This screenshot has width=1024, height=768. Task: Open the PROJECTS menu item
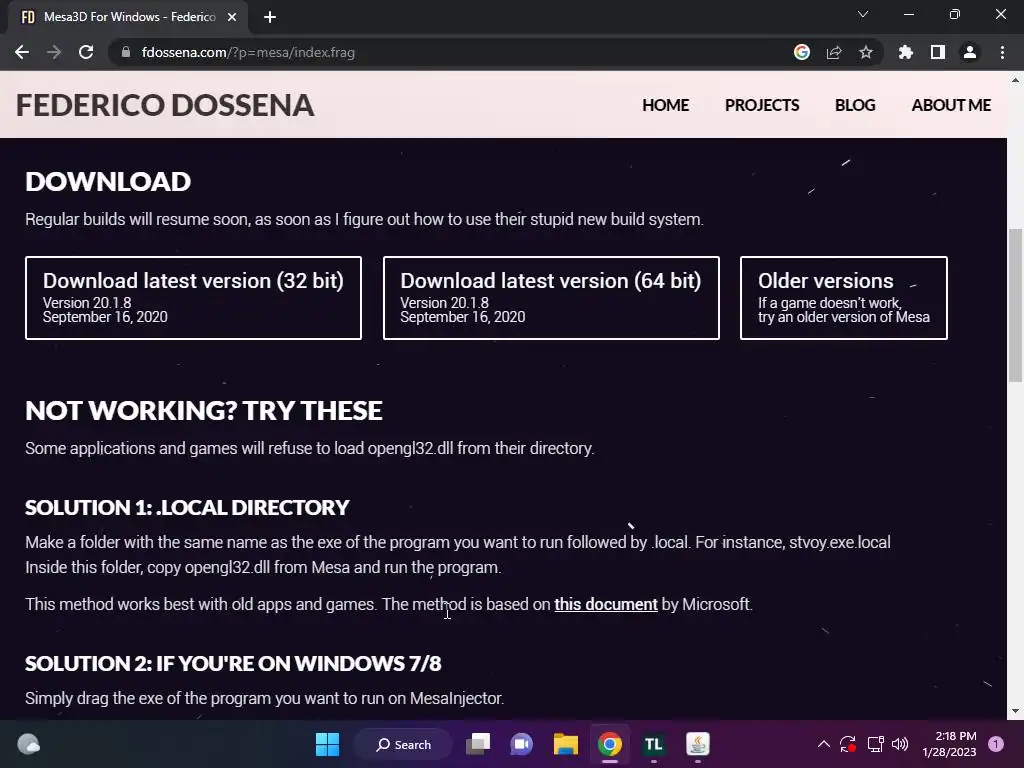point(762,105)
